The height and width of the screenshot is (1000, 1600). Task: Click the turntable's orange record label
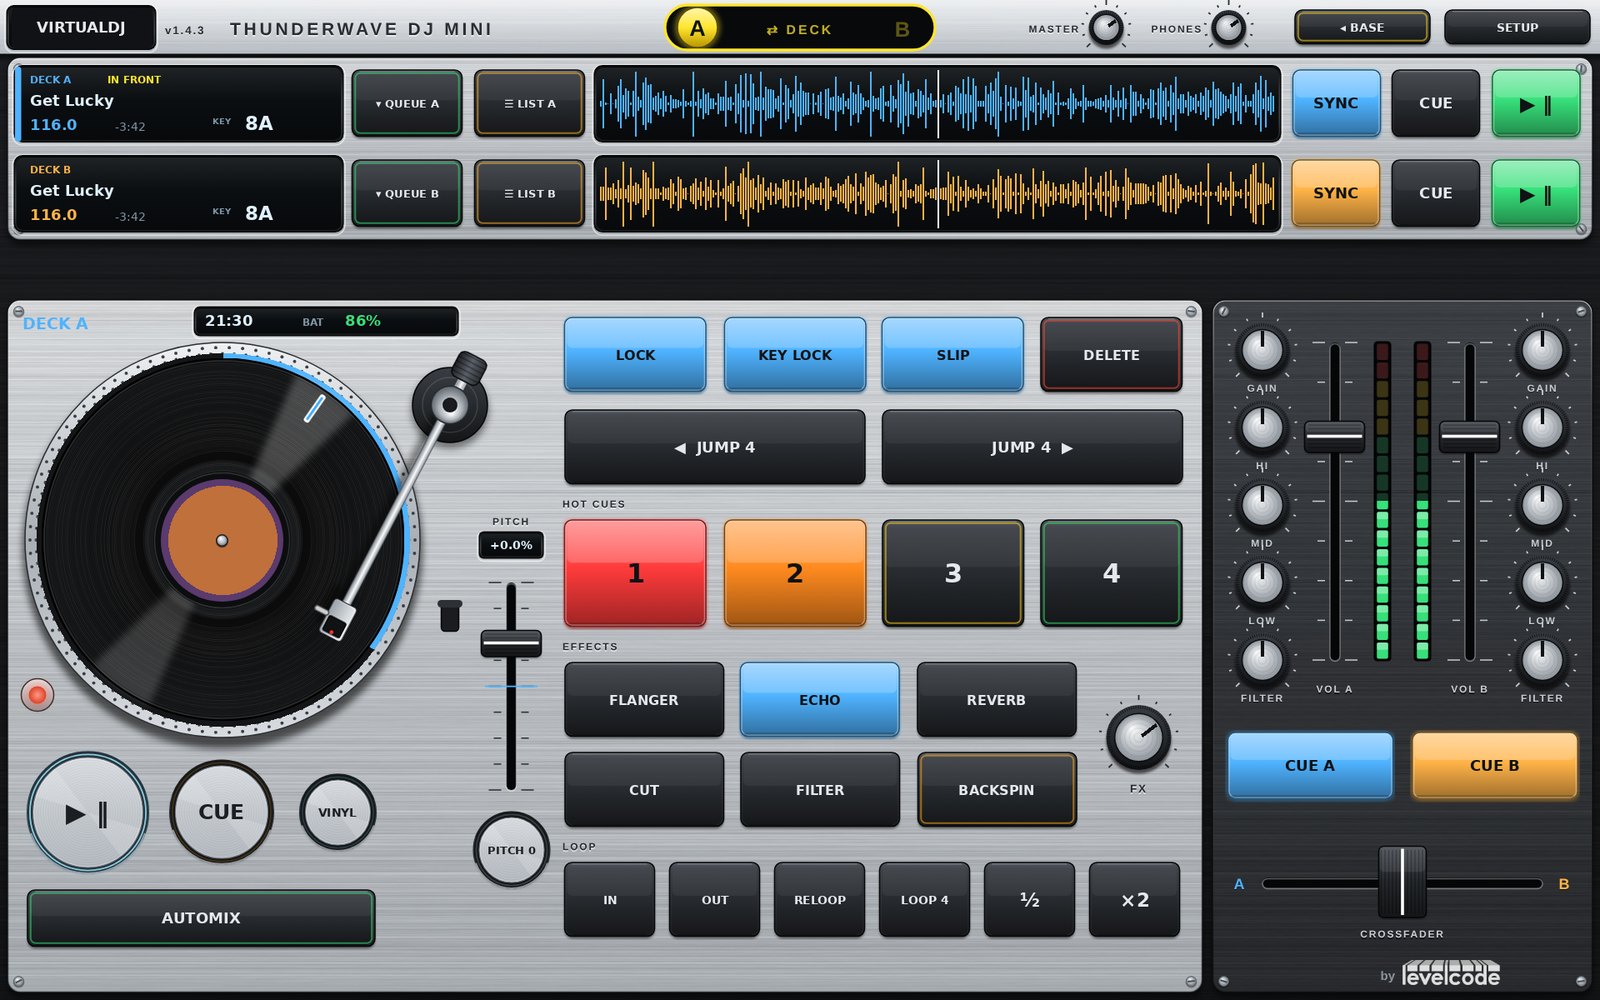click(x=222, y=540)
